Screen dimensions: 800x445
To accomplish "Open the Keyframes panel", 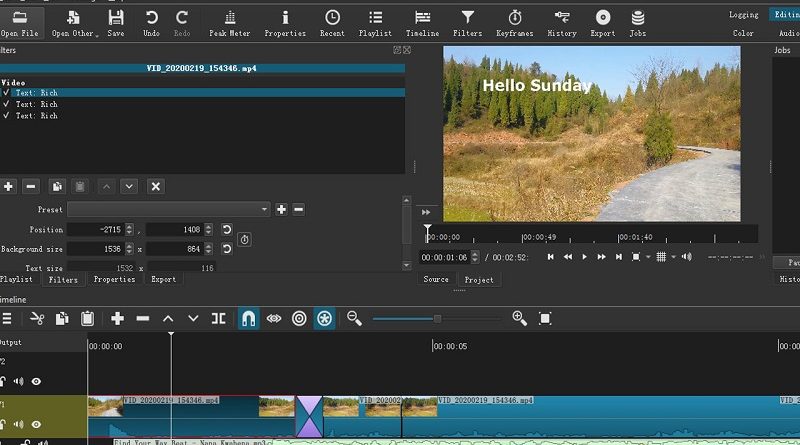I will [x=514, y=23].
